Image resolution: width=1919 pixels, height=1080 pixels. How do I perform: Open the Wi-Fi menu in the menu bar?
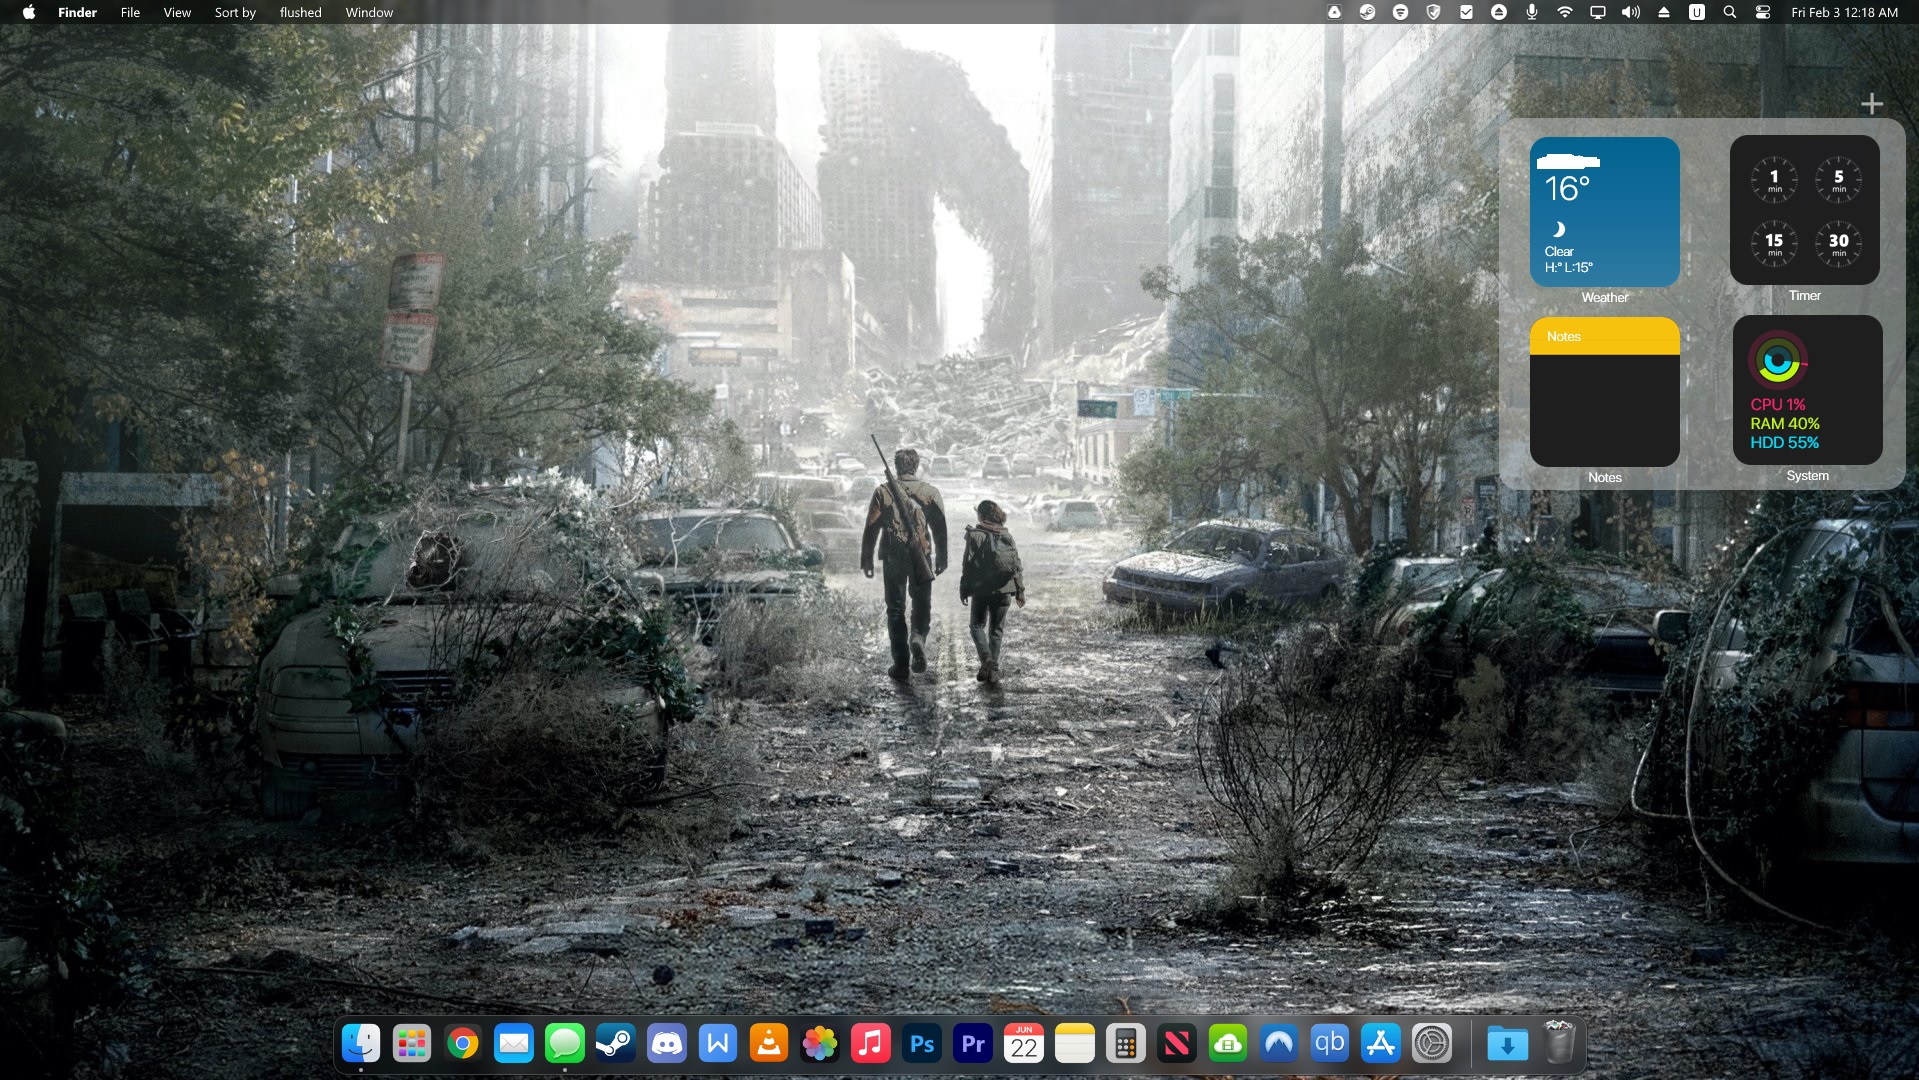click(1565, 12)
